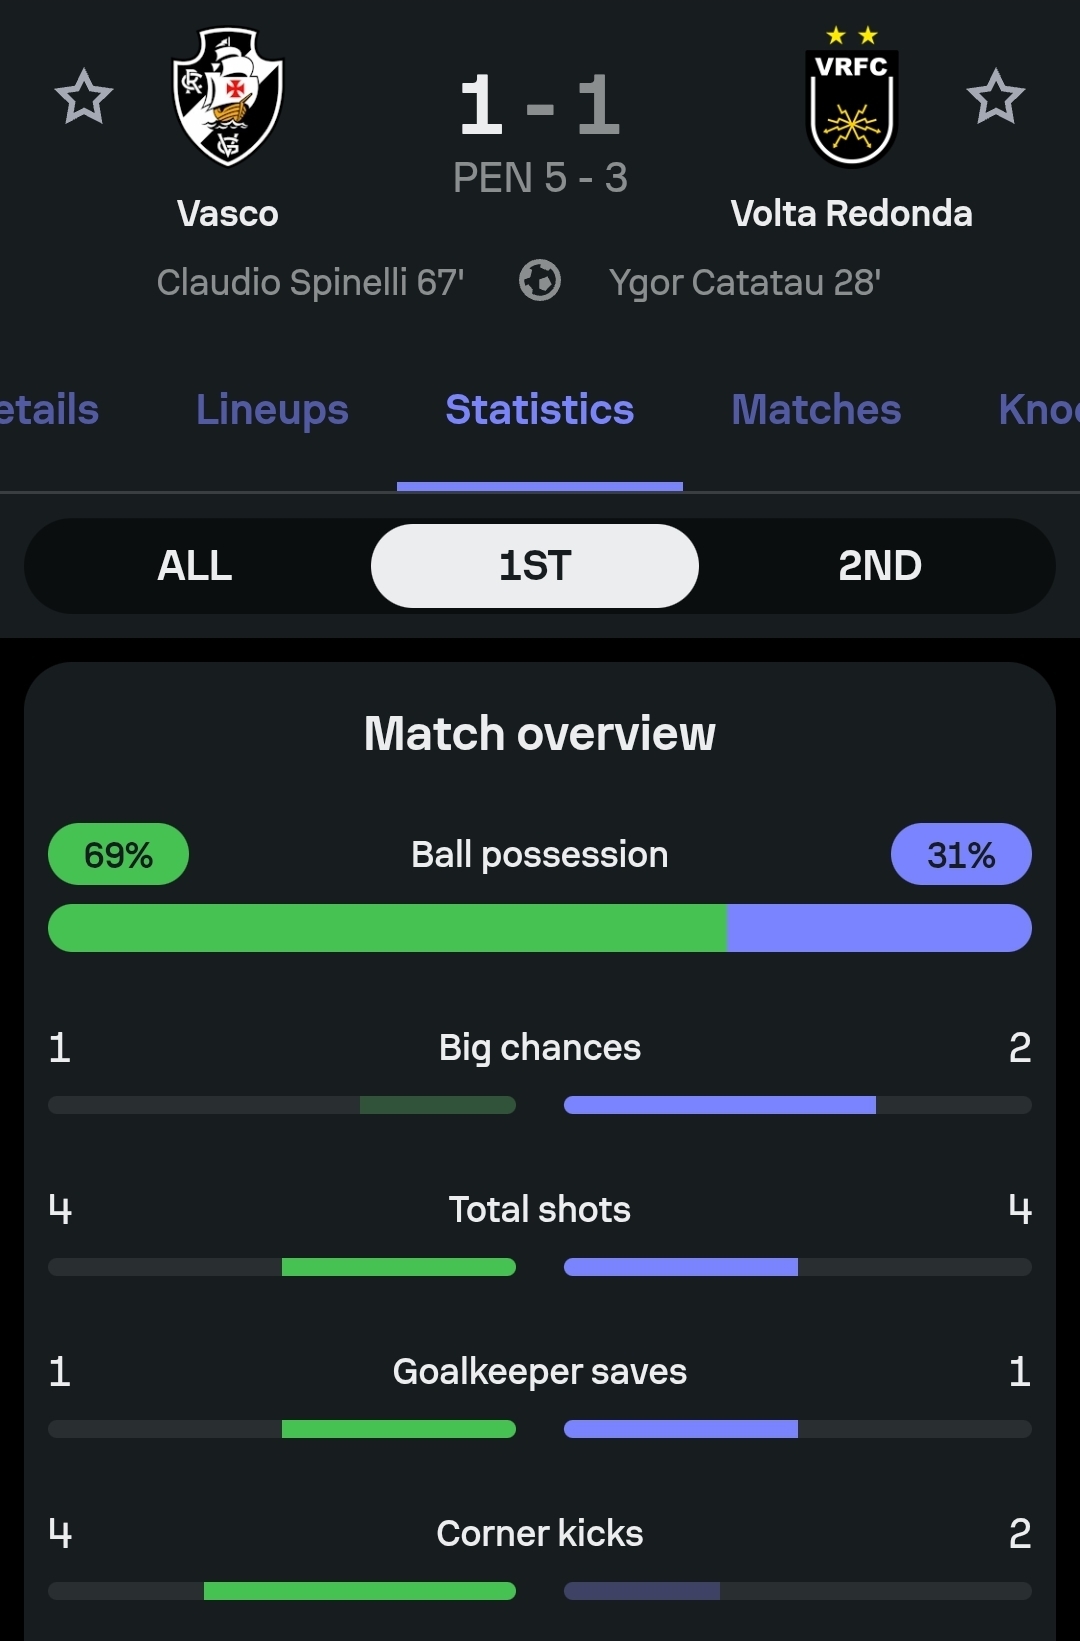Favorite Vasco with the star icon
Screen dimensions: 1080x1641
[x=84, y=97]
